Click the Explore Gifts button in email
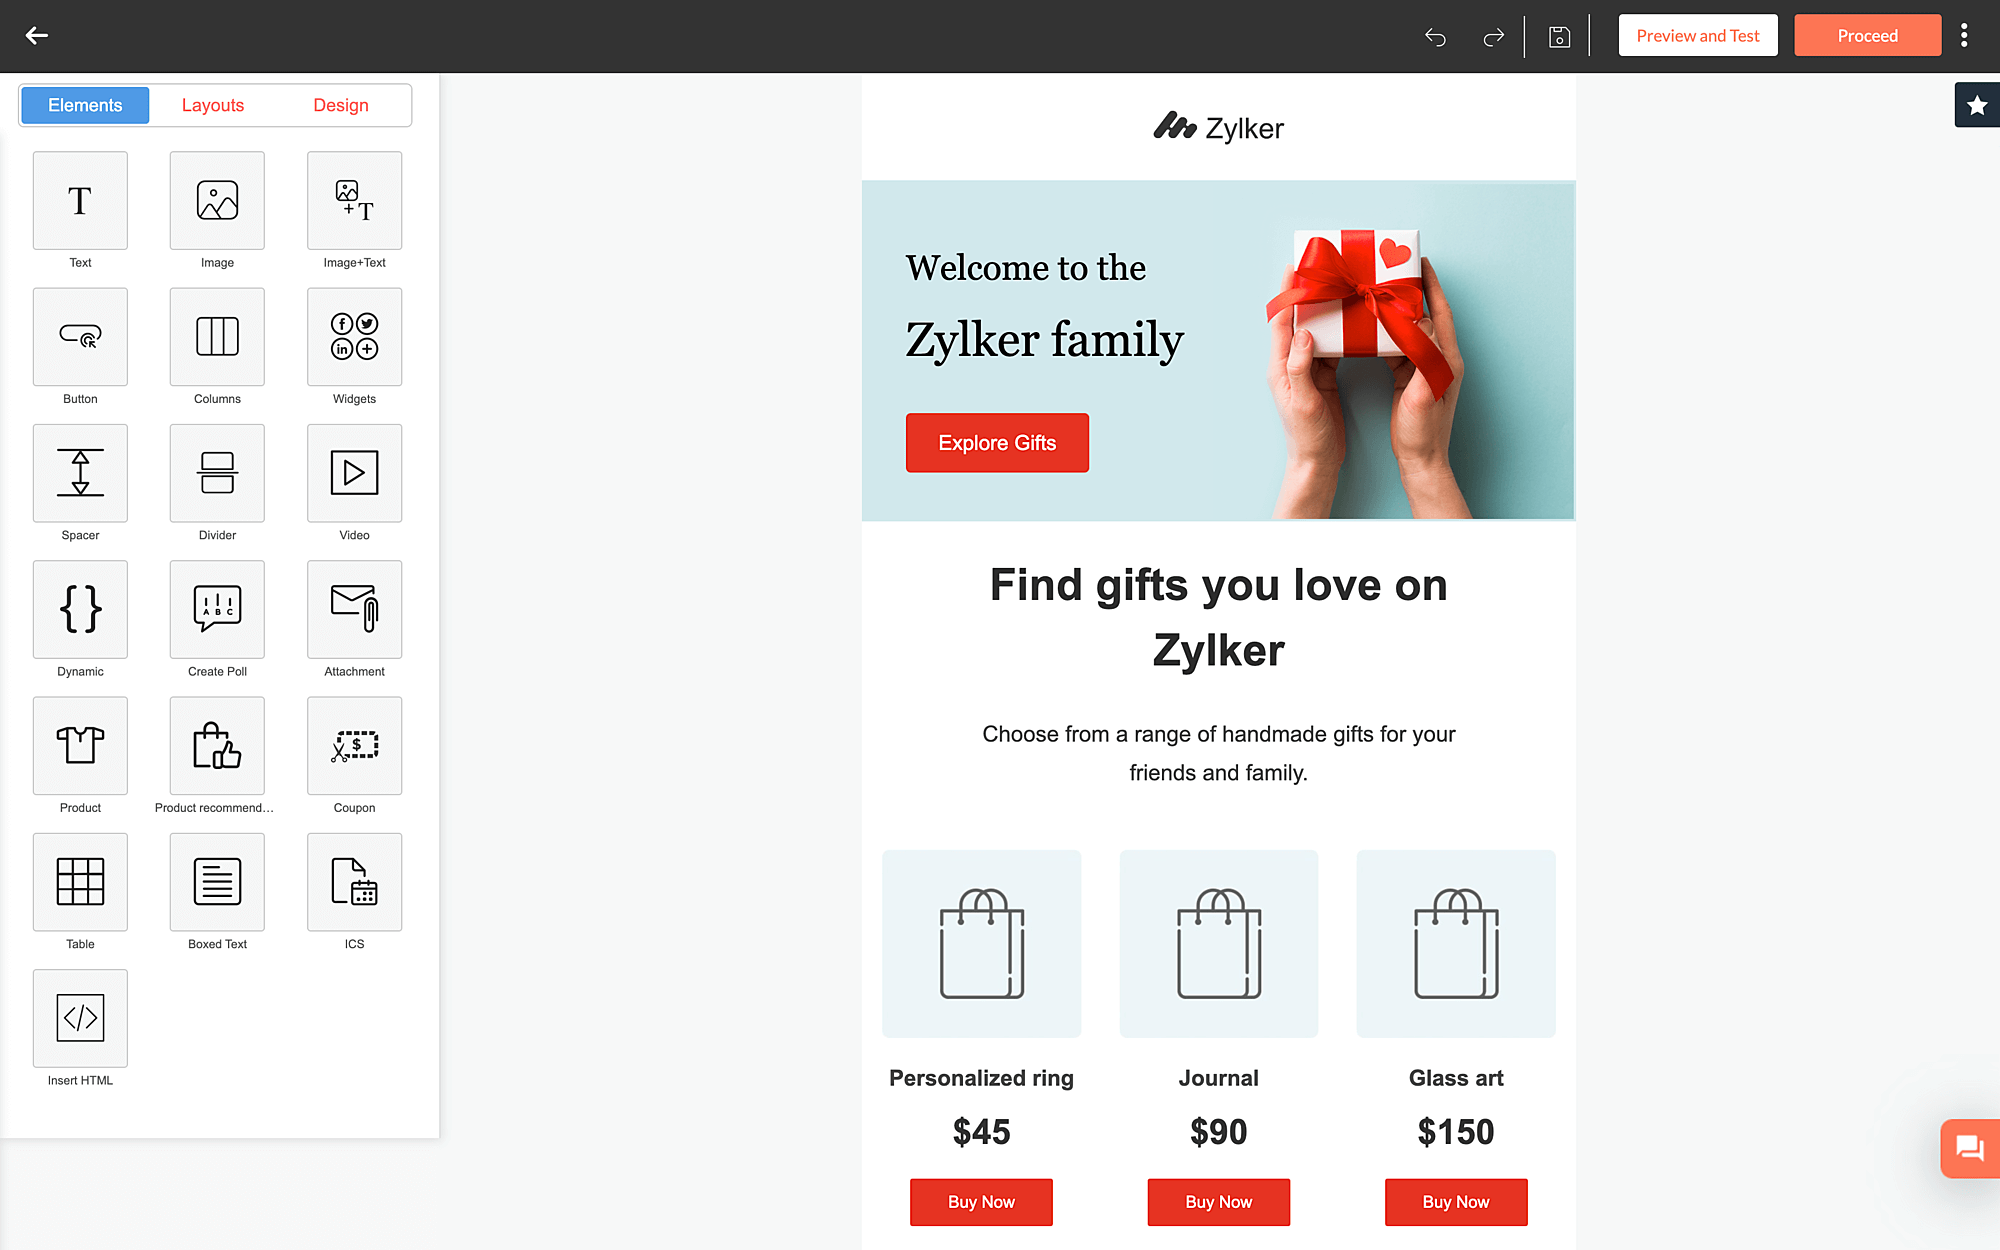 [998, 442]
